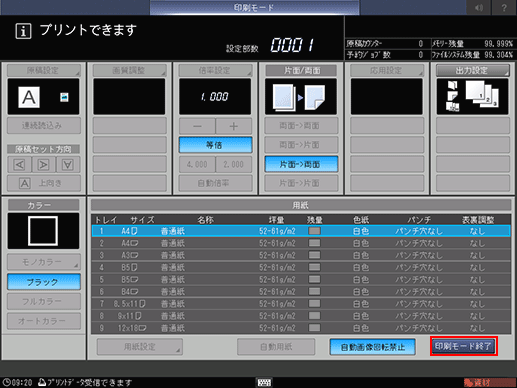Click the 上向き orientation button

point(44,183)
